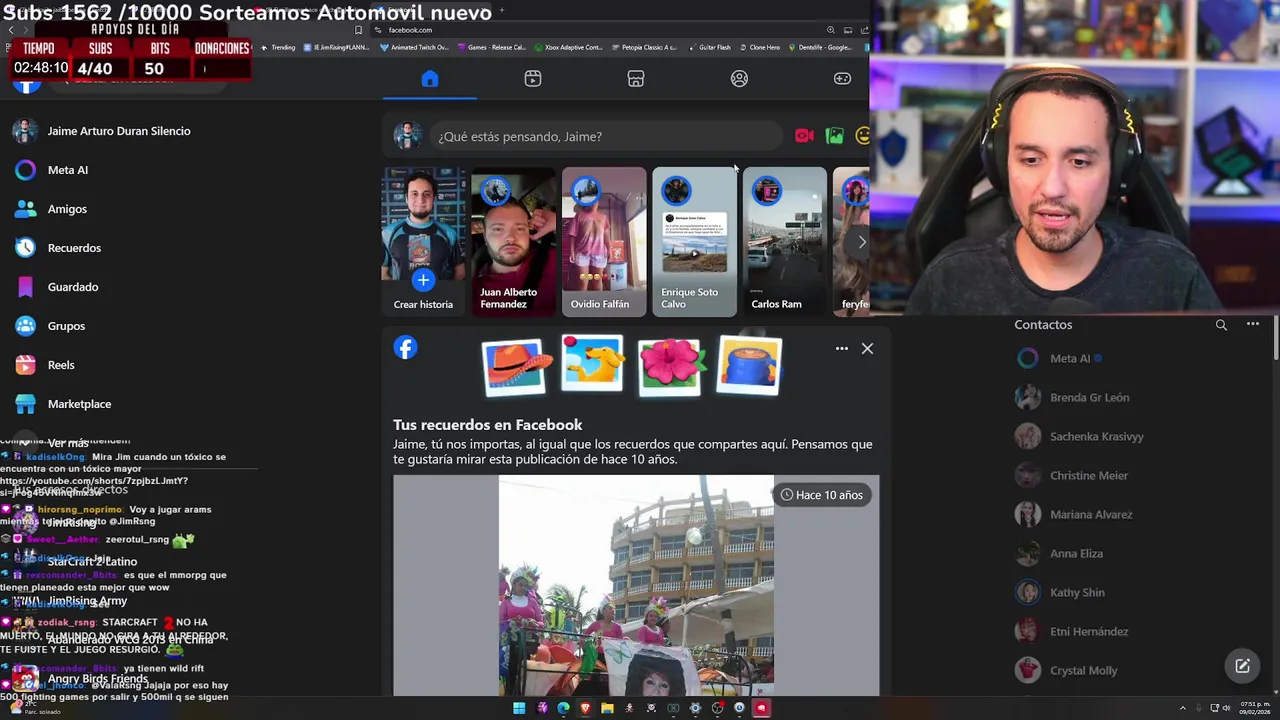Screen dimensions: 1280x720
Task: Click profile avatar beside post composer
Action: (x=407, y=136)
